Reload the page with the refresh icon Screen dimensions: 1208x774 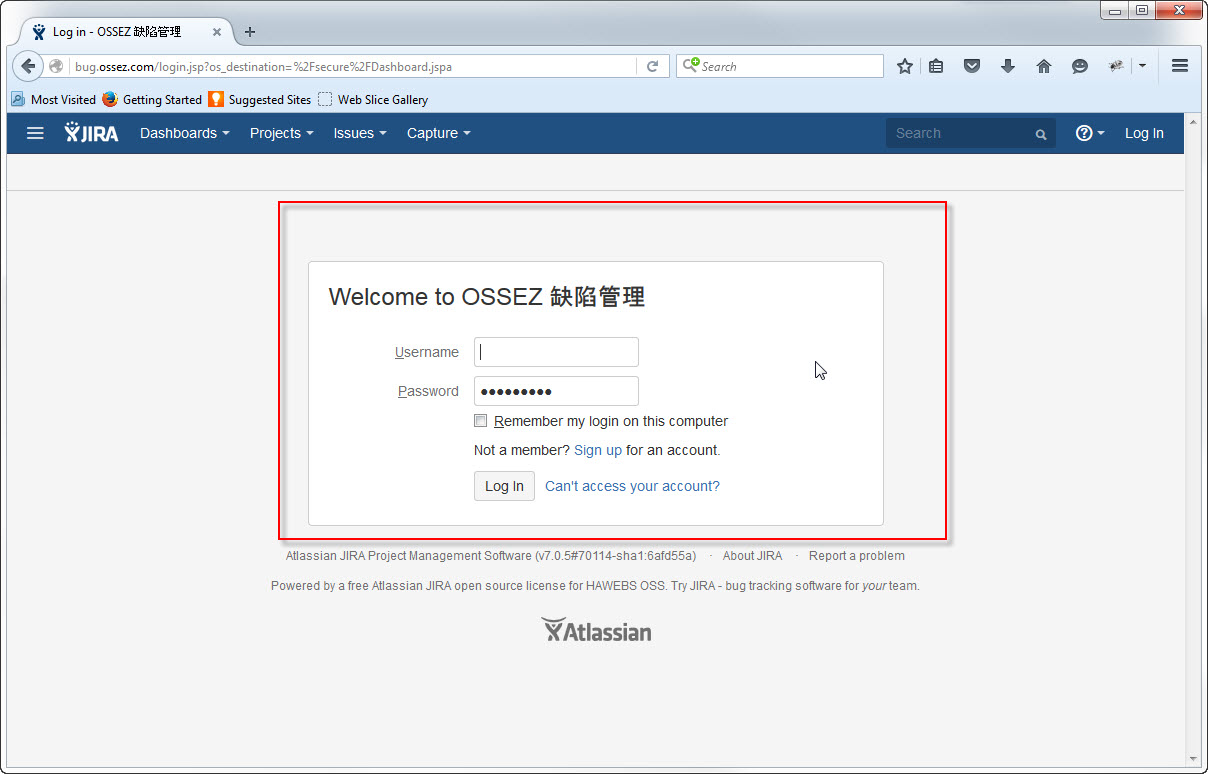click(652, 66)
